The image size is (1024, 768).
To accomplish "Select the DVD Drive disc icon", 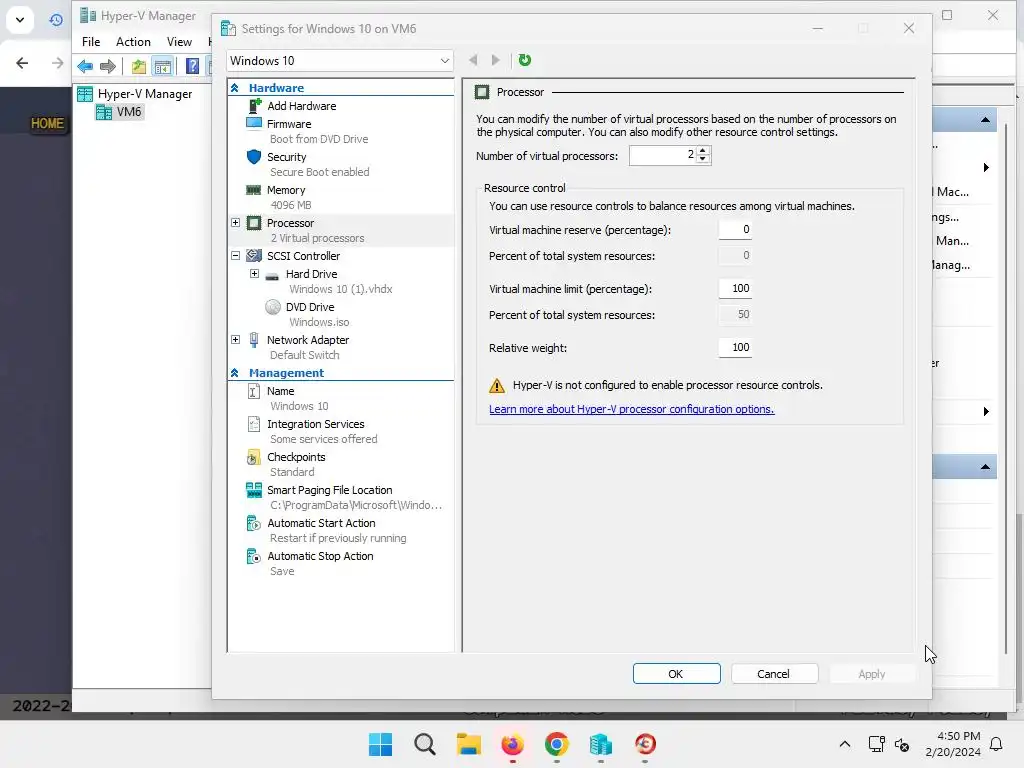I will [273, 307].
